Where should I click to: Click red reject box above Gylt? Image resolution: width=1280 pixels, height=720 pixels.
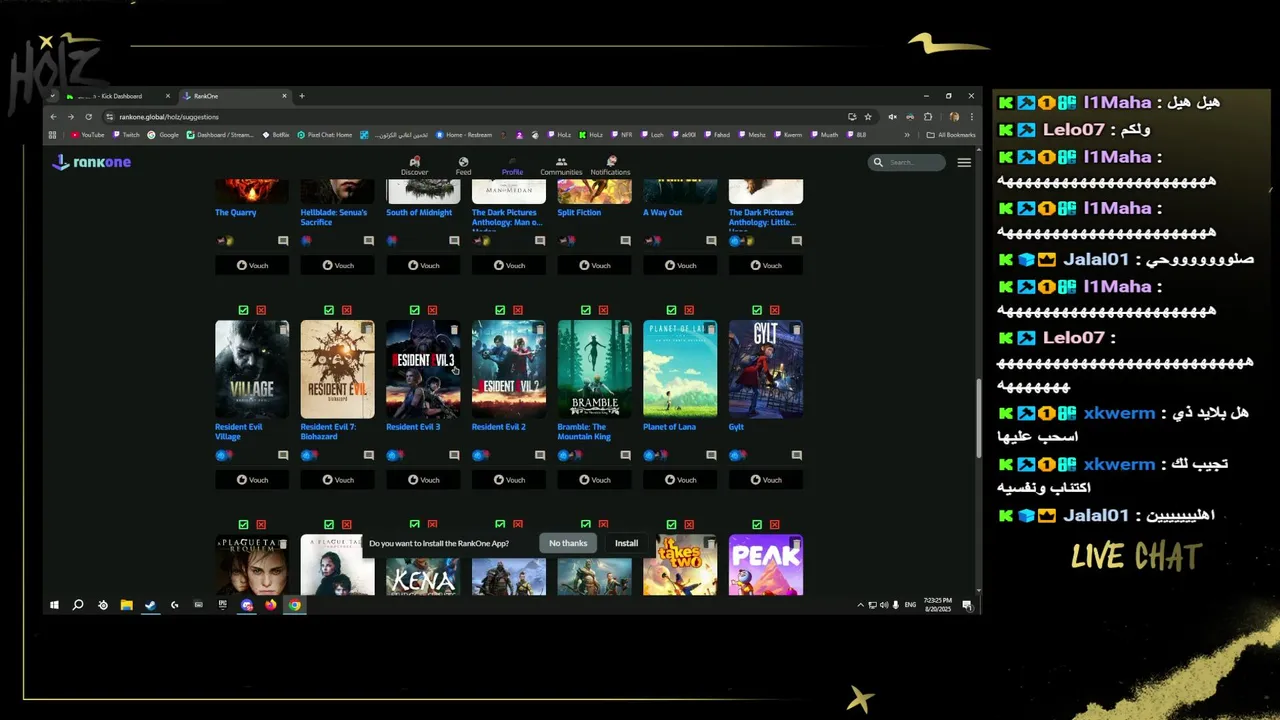[x=775, y=310]
